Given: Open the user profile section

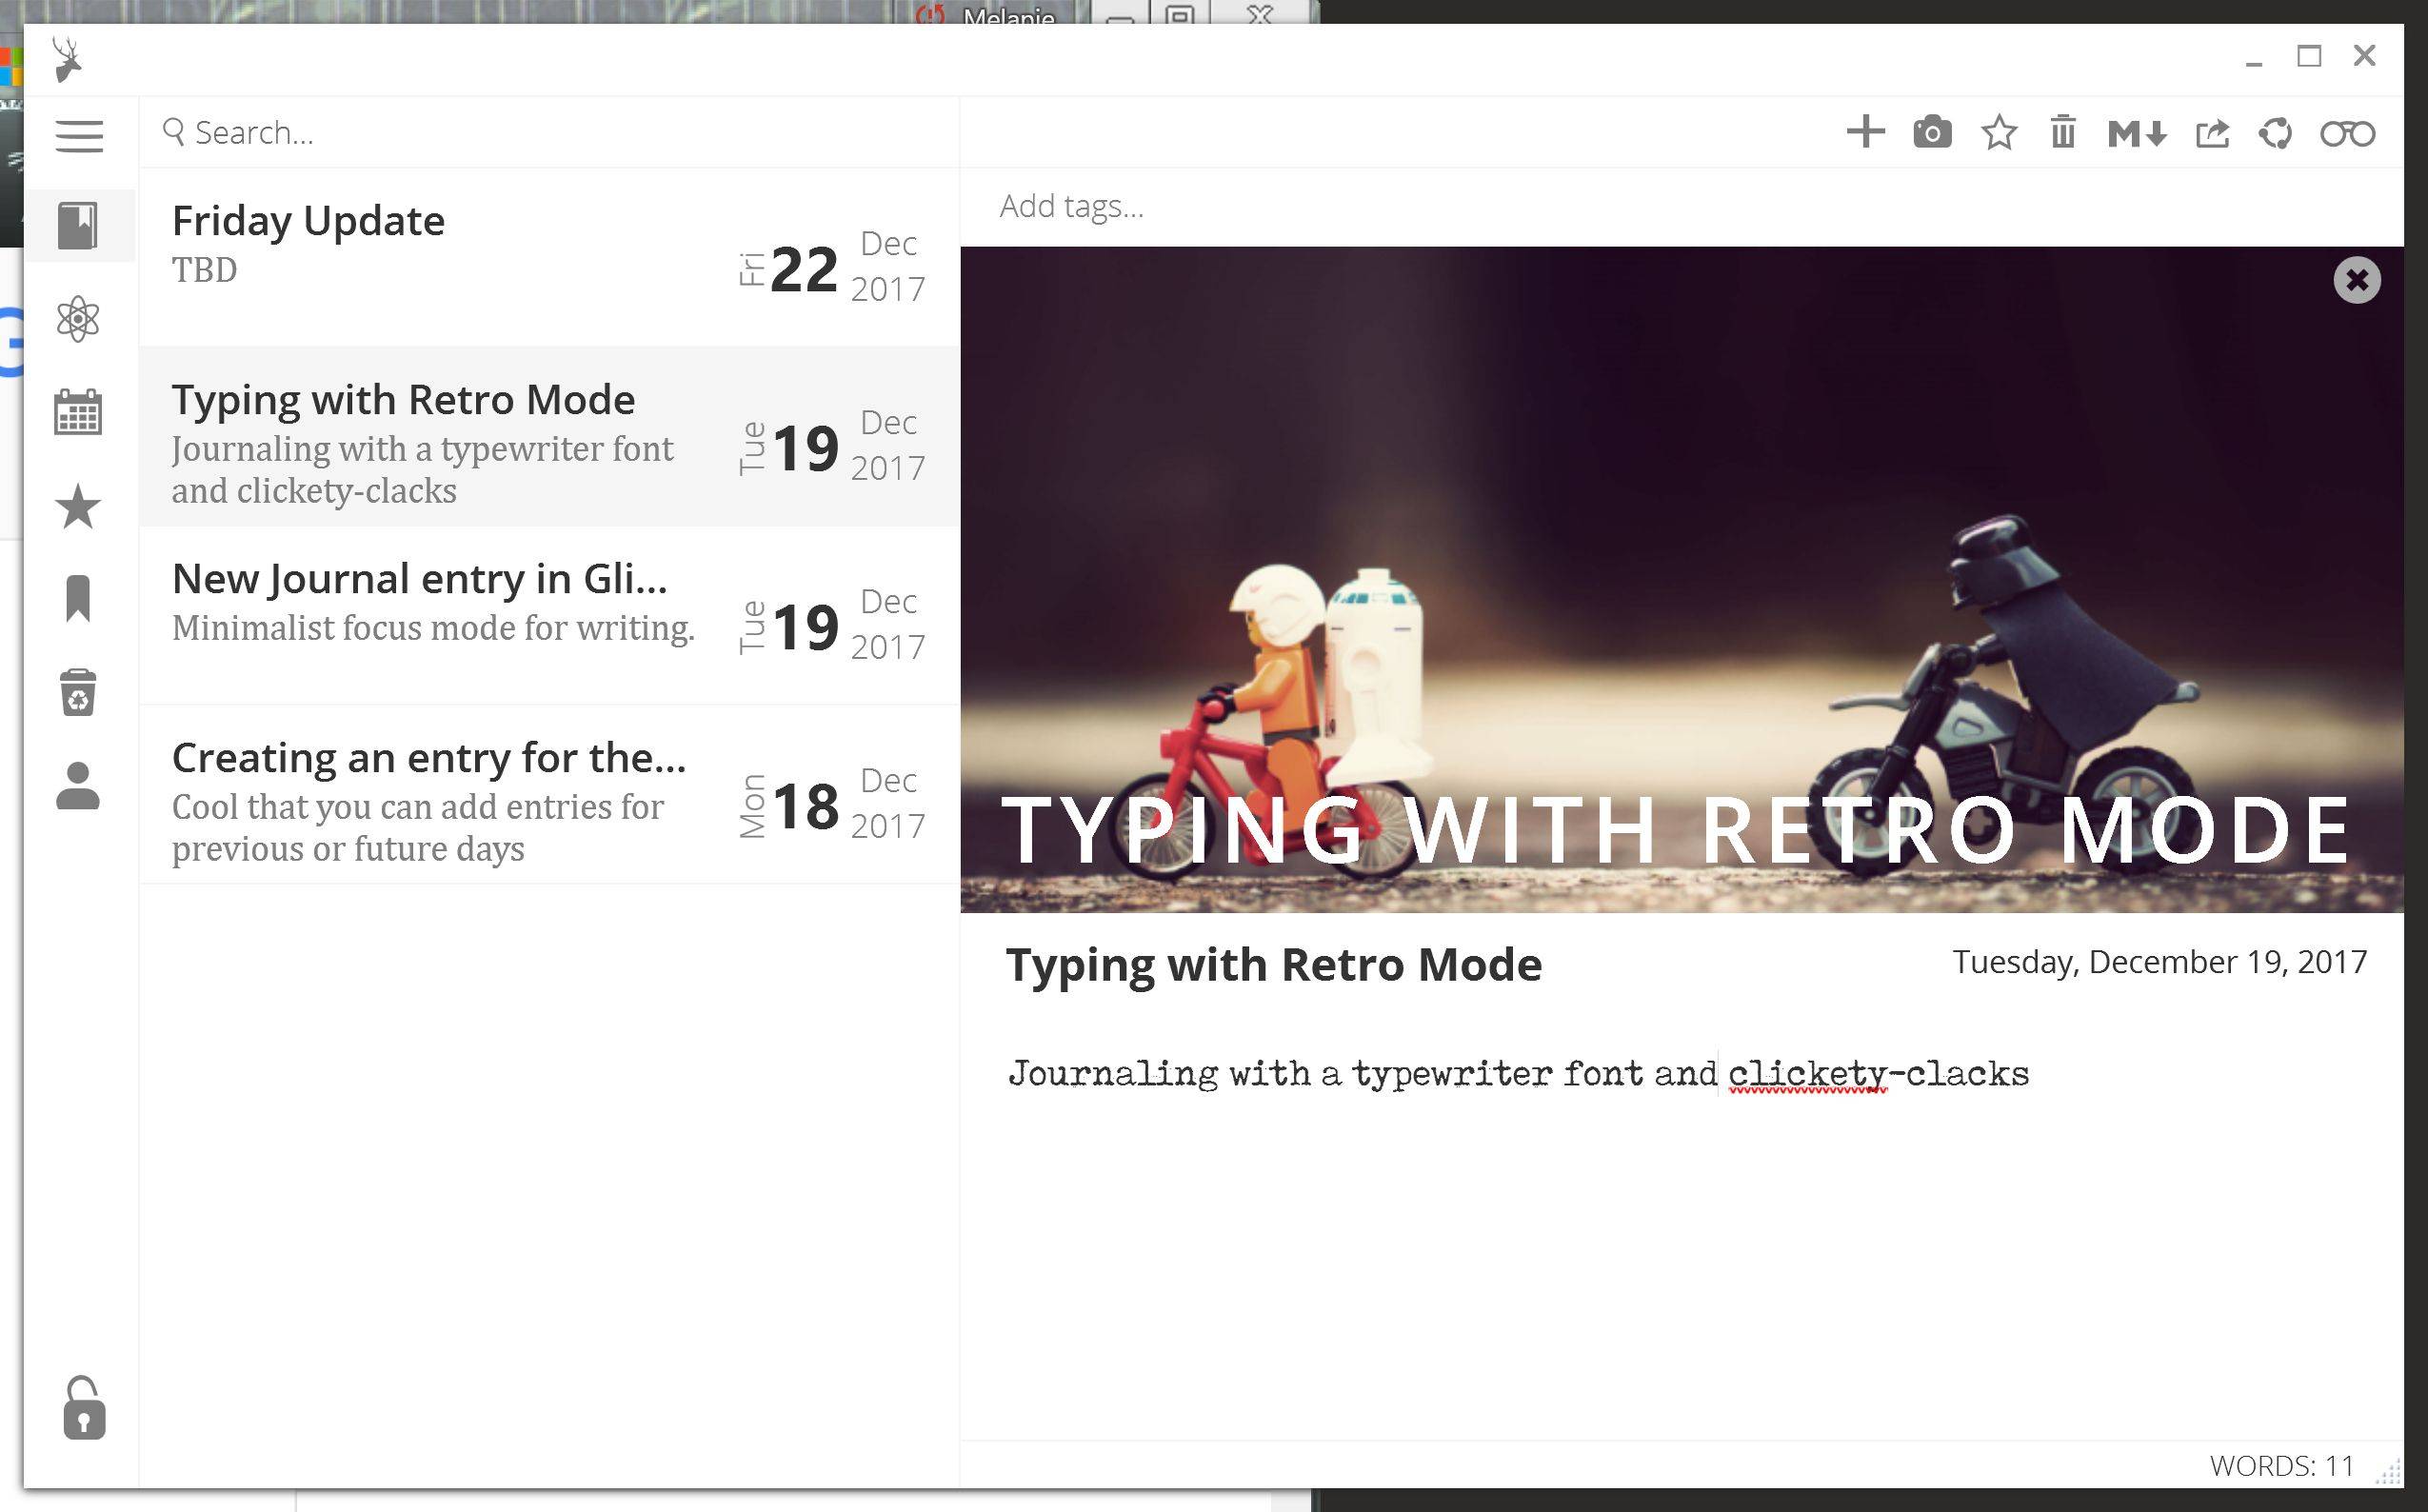Looking at the screenshot, I should [x=78, y=786].
